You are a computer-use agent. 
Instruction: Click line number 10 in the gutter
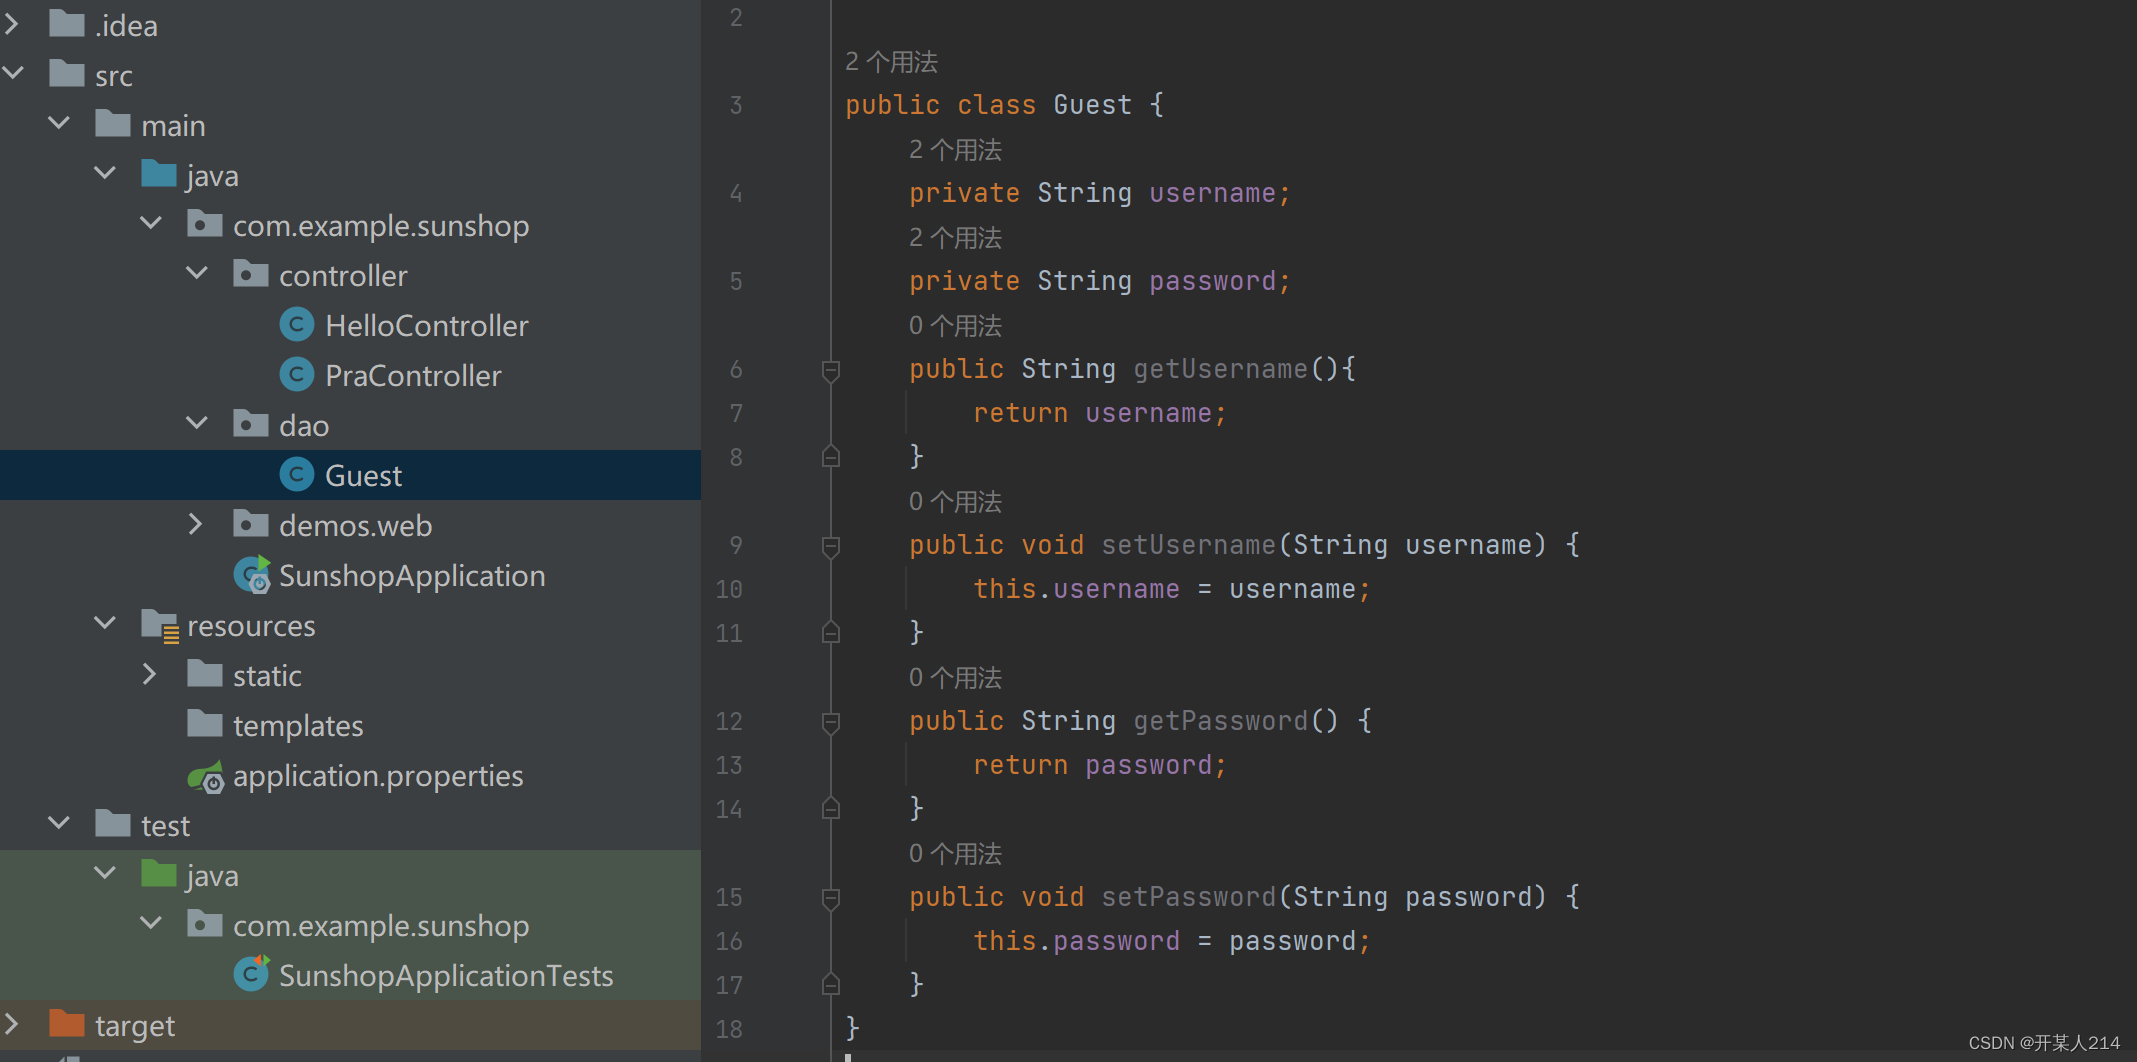click(729, 589)
